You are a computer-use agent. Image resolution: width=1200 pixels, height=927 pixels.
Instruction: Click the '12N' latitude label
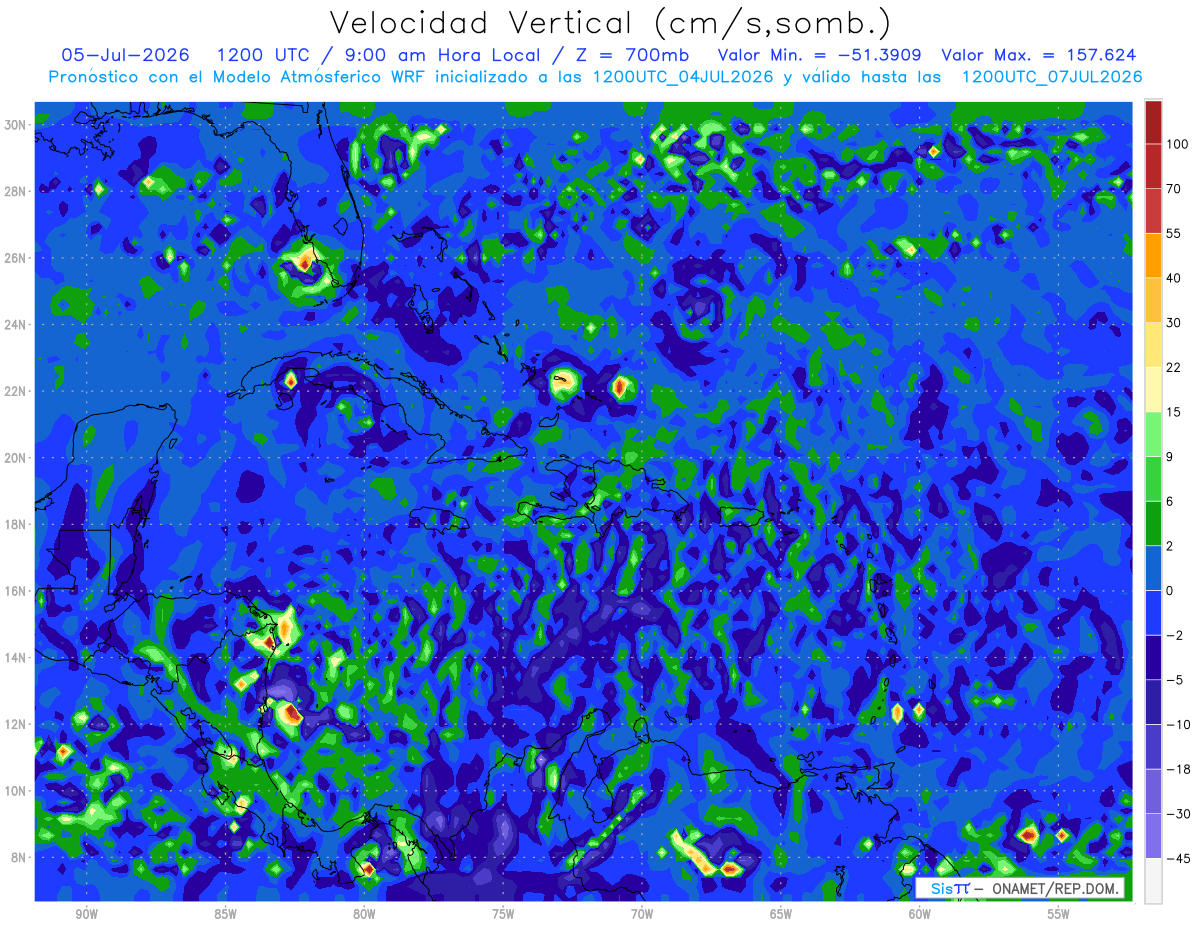point(17,724)
